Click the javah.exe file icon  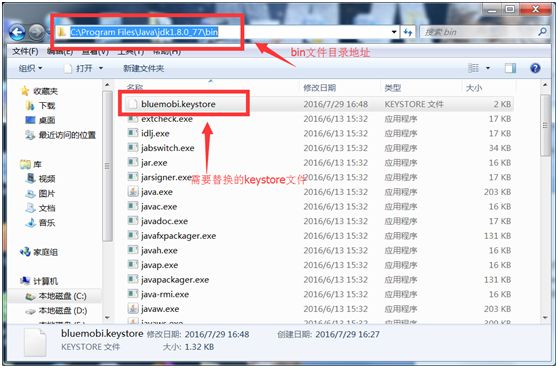133,250
